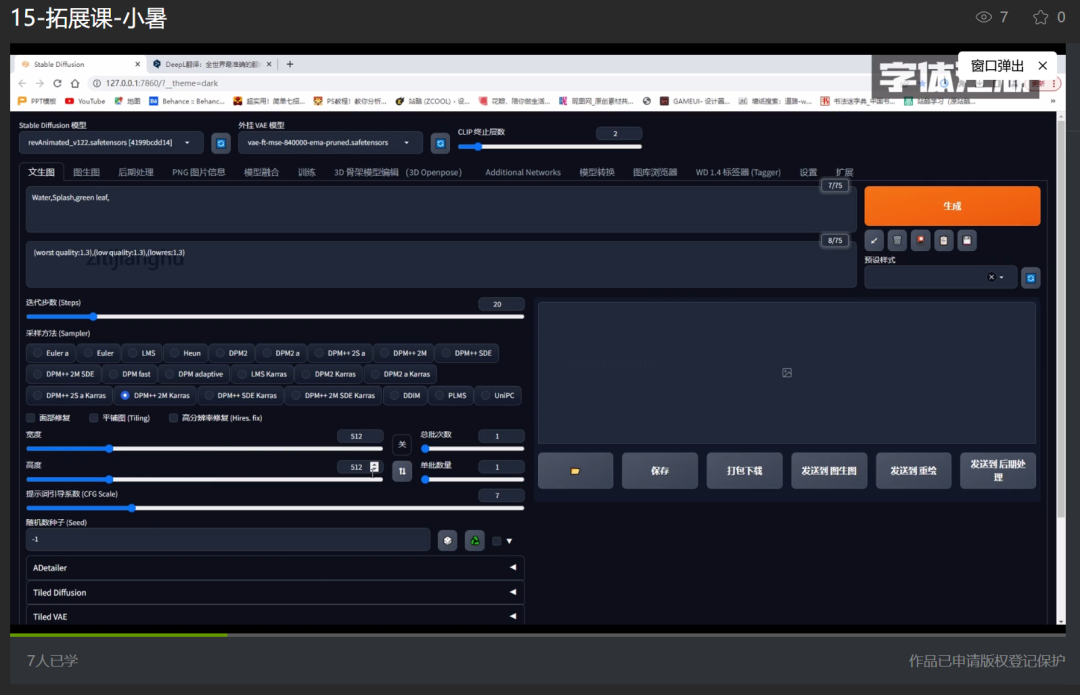Click the 保存 button
1080x695 pixels.
point(660,471)
